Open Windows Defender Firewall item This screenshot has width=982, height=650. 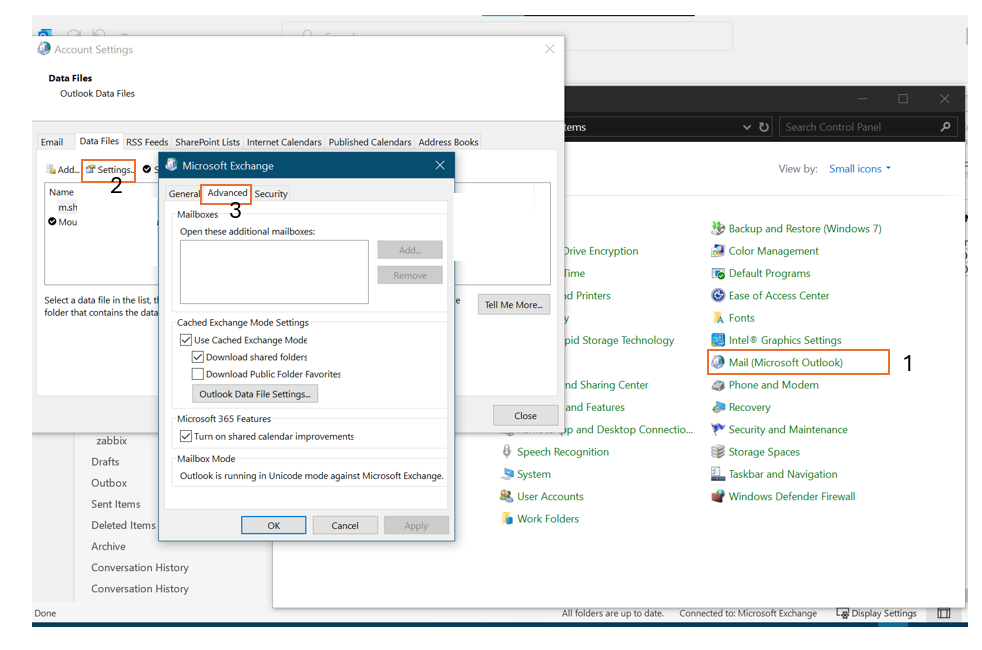[x=783, y=497]
